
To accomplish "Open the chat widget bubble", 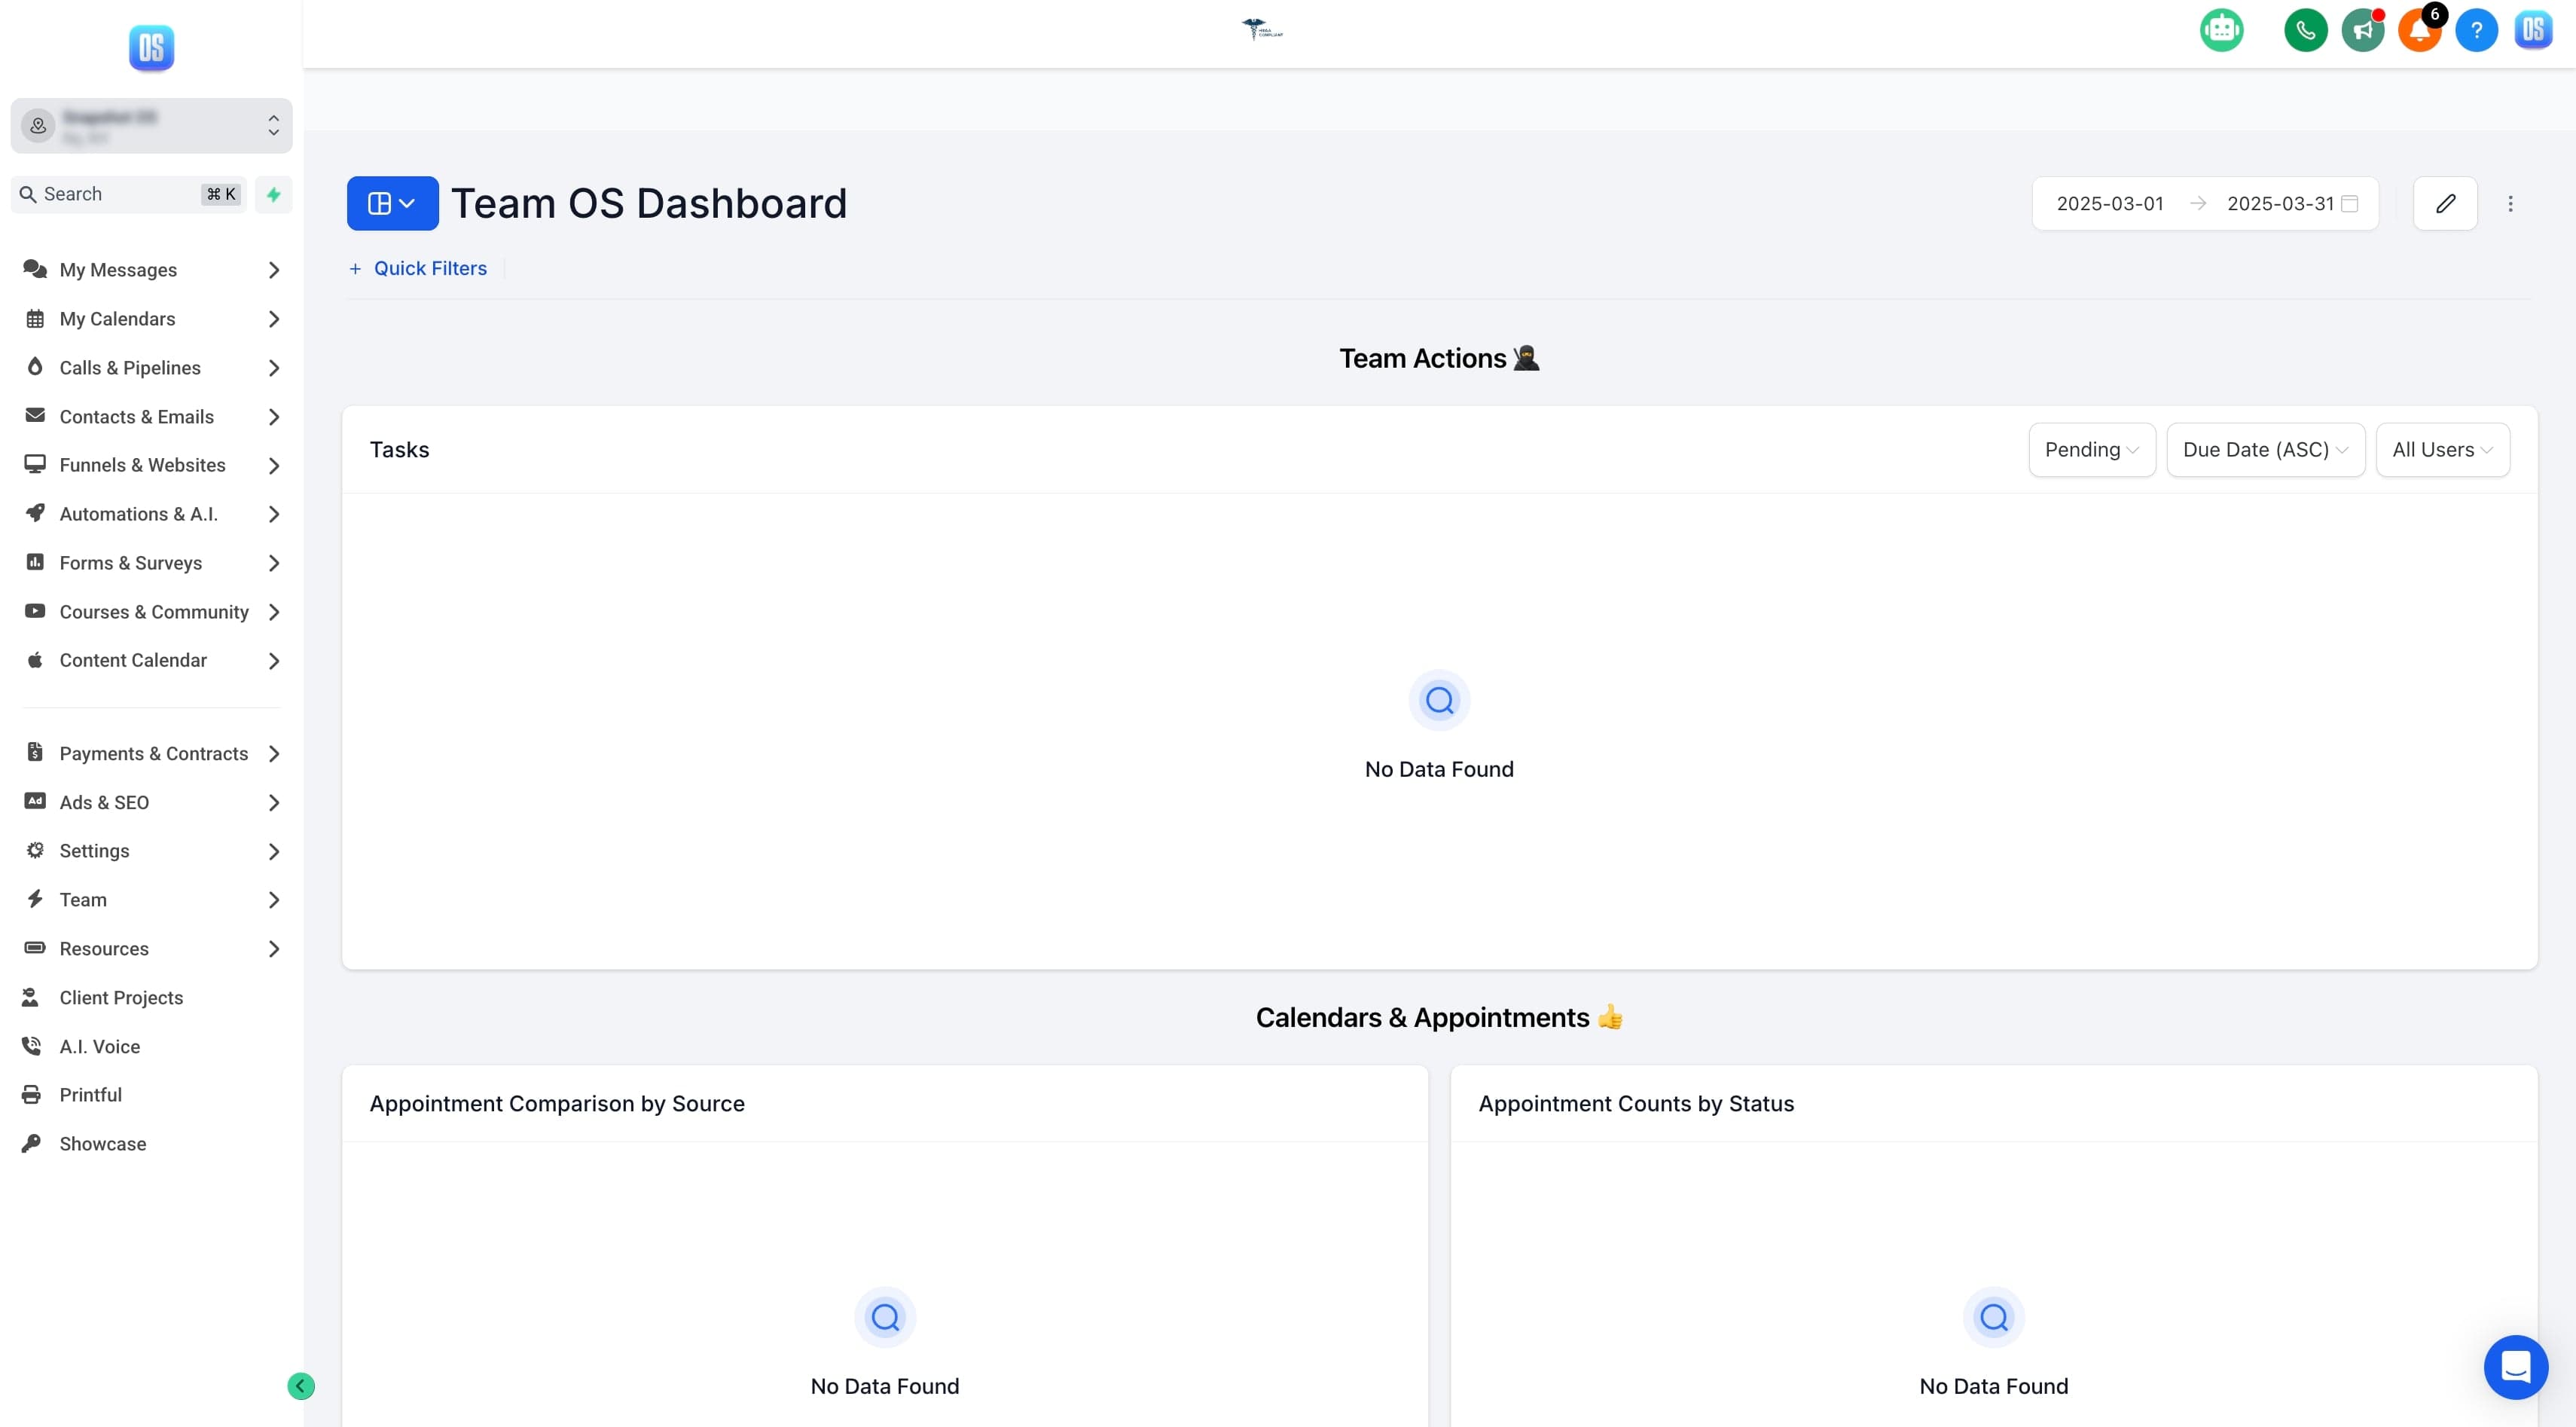I will tap(2515, 1366).
